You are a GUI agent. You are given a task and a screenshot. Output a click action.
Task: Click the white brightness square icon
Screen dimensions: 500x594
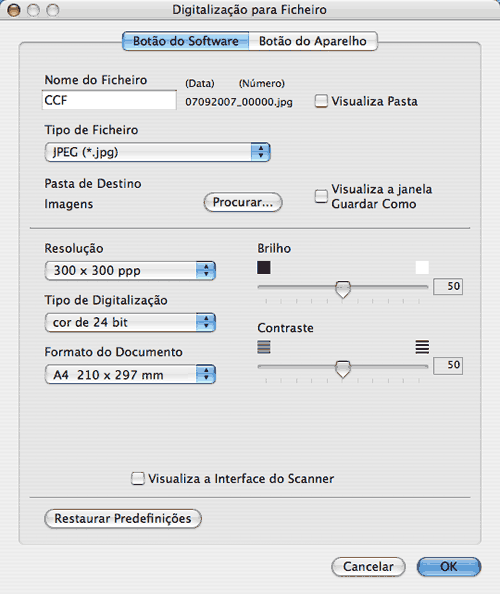pos(422,267)
